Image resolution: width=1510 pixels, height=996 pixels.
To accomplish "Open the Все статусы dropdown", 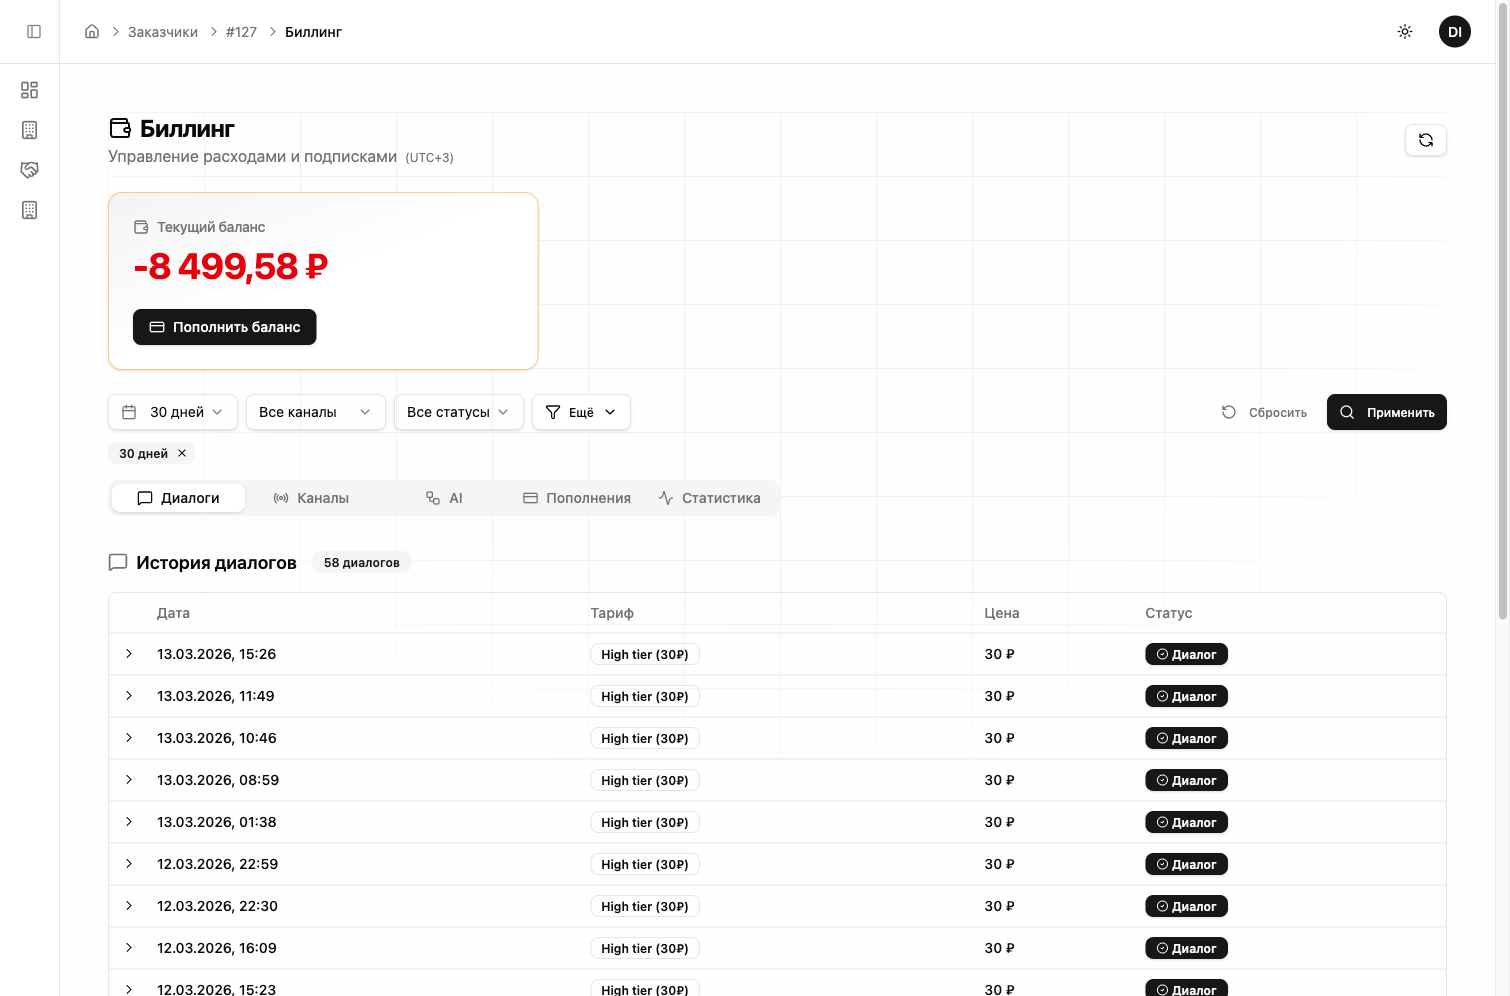I will (458, 412).
